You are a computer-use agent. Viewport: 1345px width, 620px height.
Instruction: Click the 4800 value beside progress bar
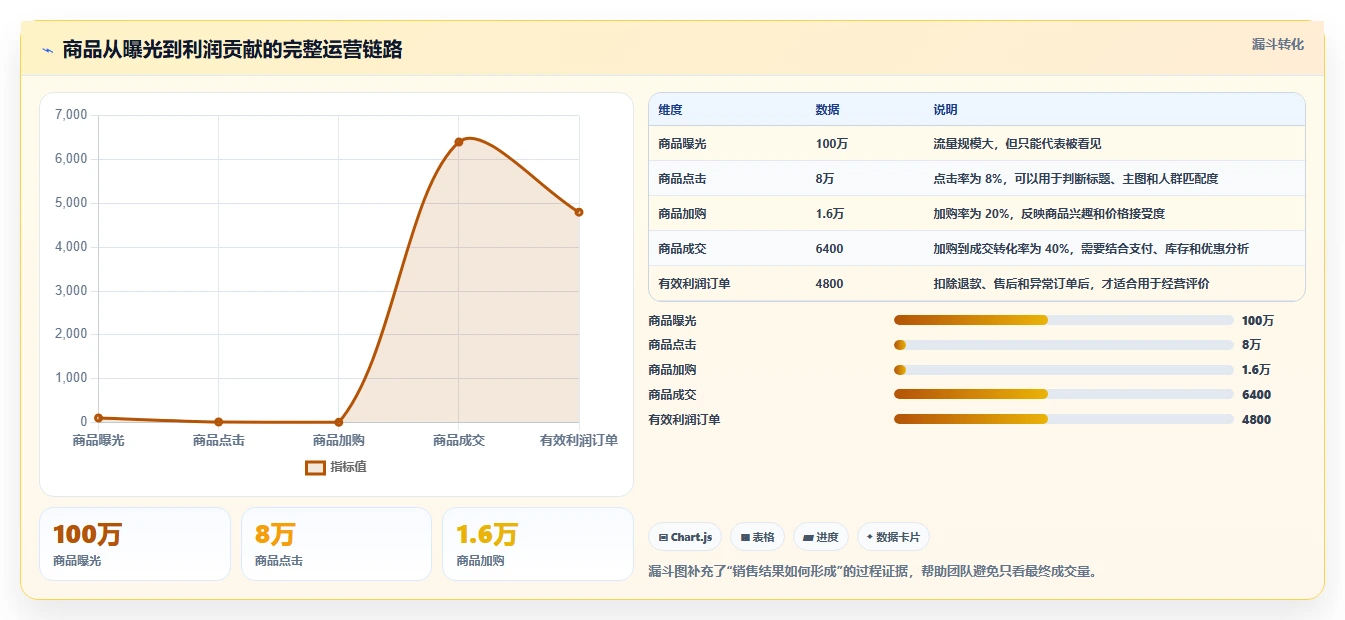point(1256,420)
